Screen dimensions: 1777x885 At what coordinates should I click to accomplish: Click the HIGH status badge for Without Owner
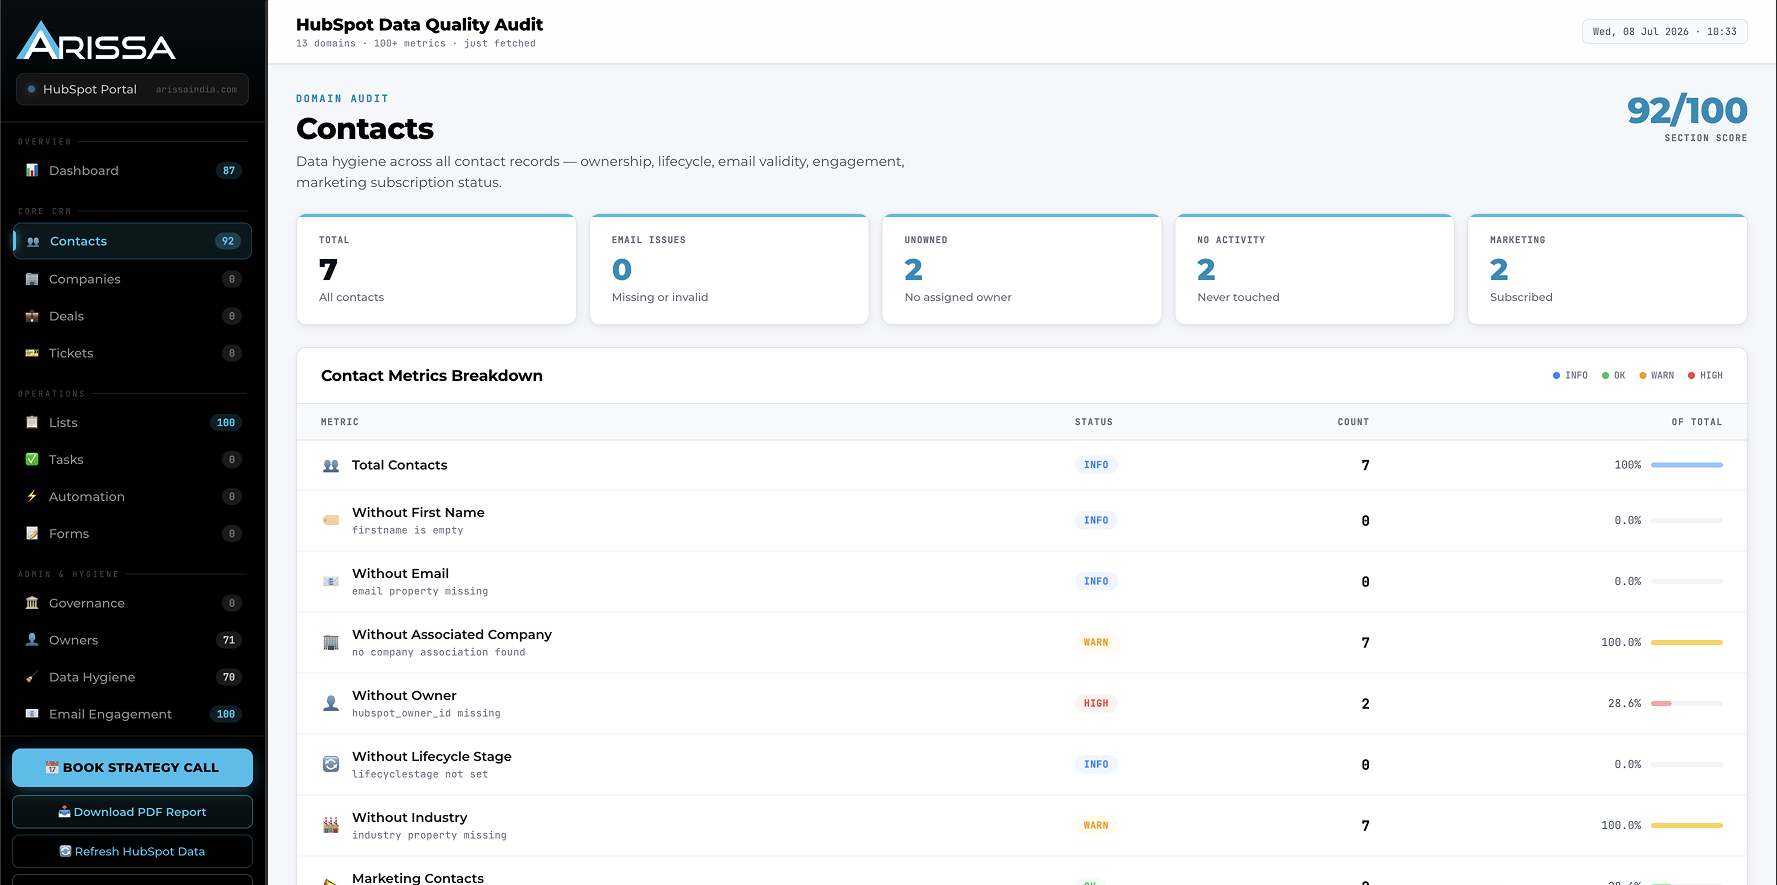click(1096, 703)
